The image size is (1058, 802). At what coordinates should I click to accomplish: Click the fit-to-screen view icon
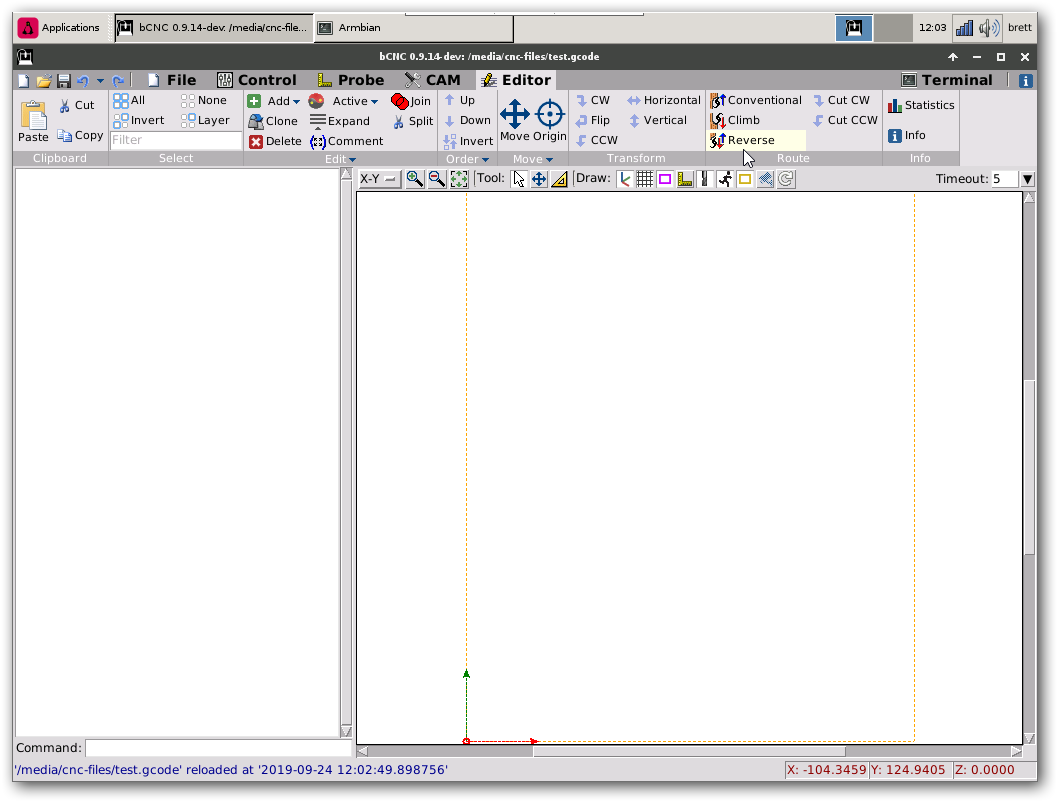[459, 179]
